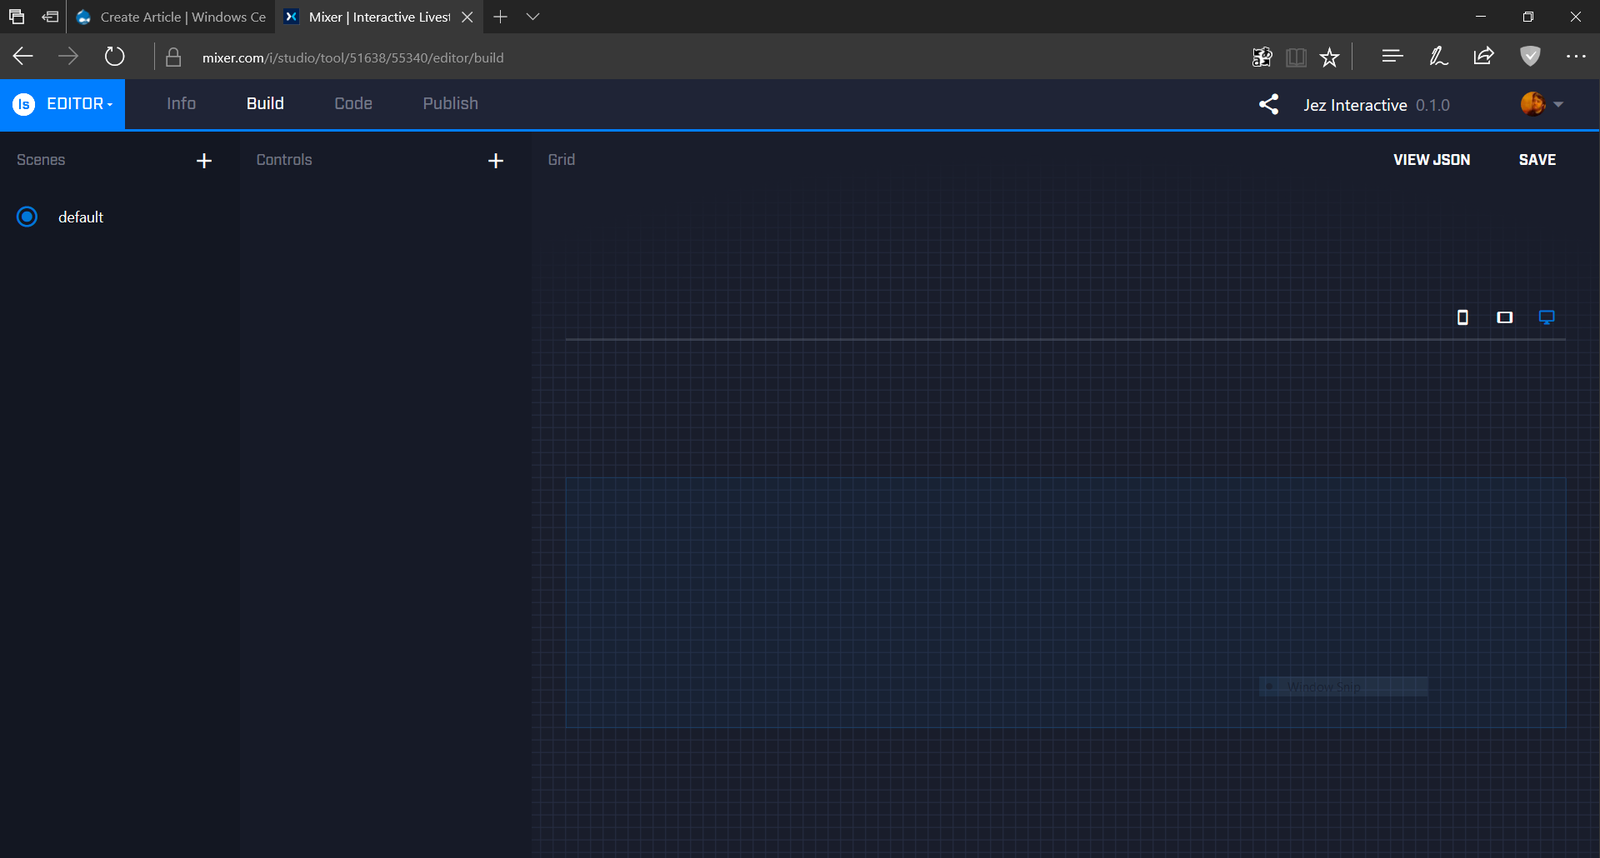Viewport: 1600px width, 858px height.
Task: Click the VIEW JSON button
Action: (1431, 160)
